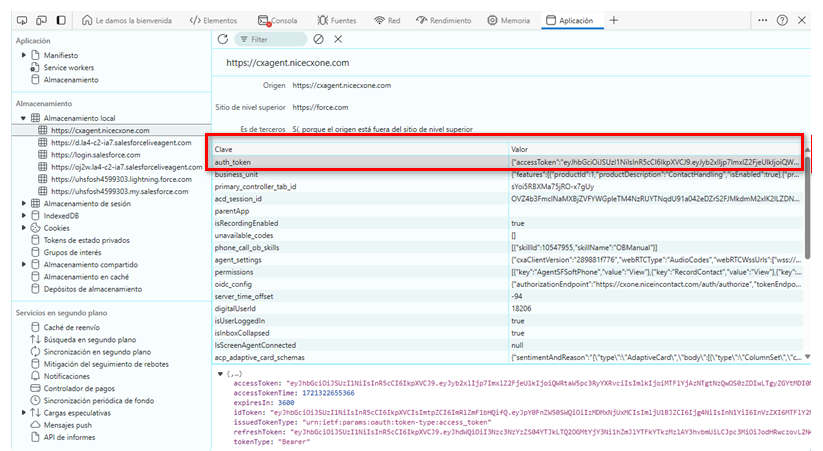Open Grupos de interés item

[72, 253]
